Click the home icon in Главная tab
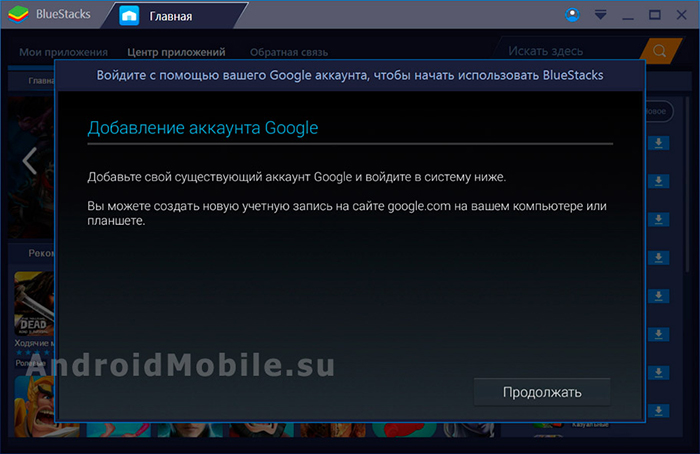Viewport: 700px width, 454px height. (x=129, y=16)
